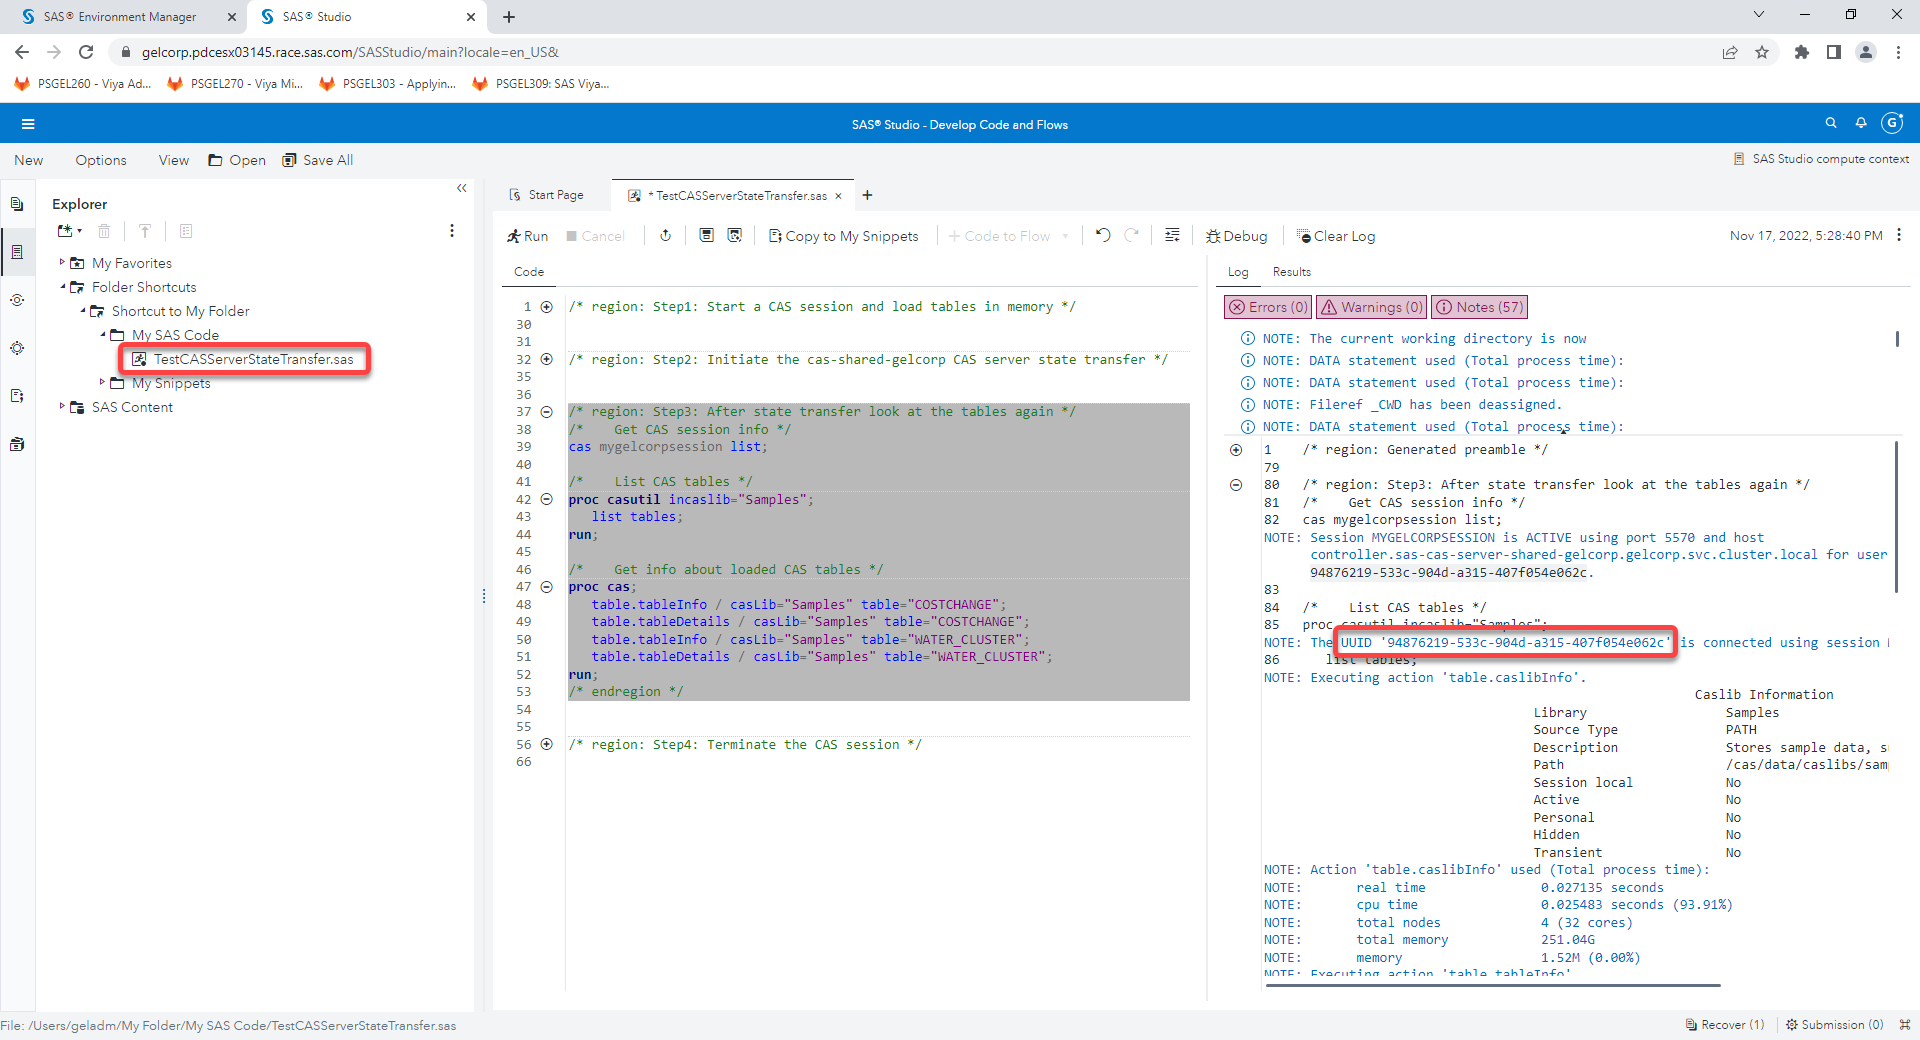Viewport: 1920px width, 1040px height.
Task: Open the notifications bell
Action: [1861, 123]
